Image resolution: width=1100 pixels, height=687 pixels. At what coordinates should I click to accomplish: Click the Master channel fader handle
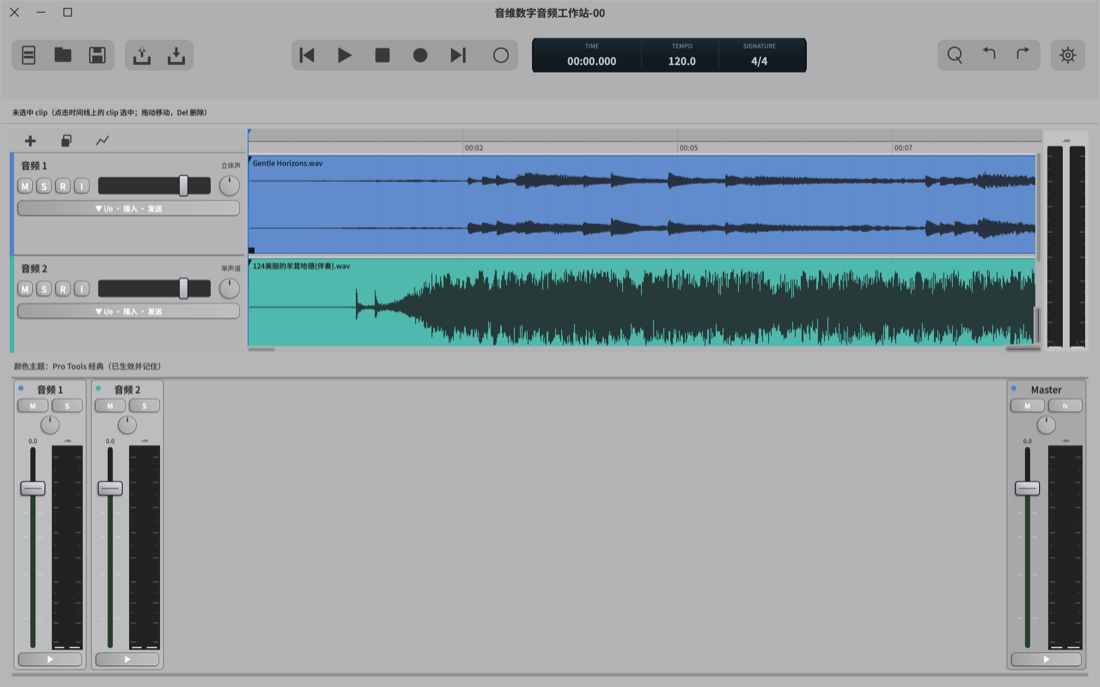(x=1027, y=488)
